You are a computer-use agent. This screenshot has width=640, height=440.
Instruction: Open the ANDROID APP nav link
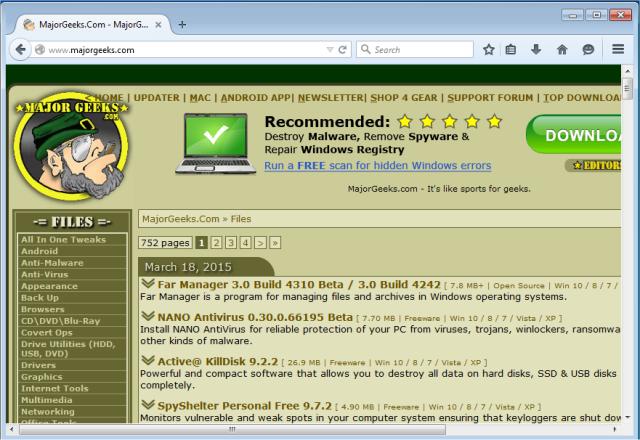coord(256,98)
